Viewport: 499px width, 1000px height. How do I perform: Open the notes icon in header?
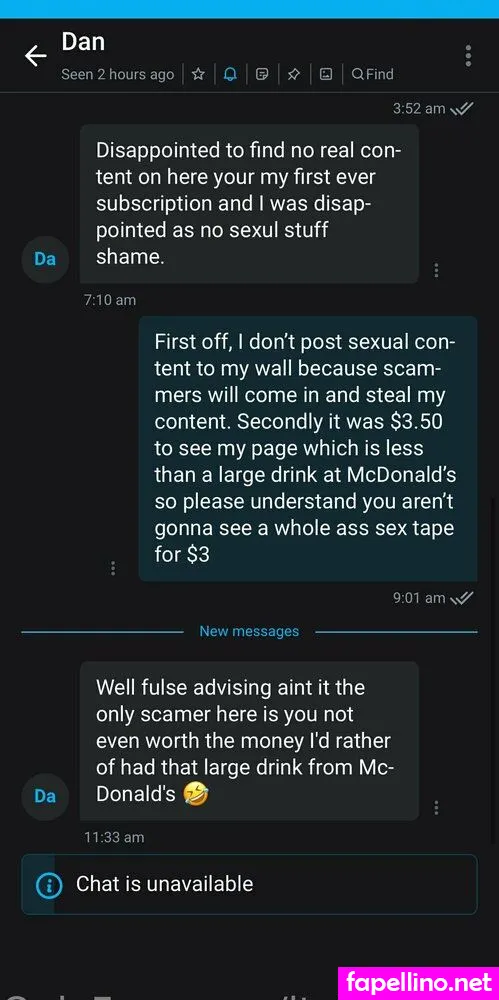262,75
